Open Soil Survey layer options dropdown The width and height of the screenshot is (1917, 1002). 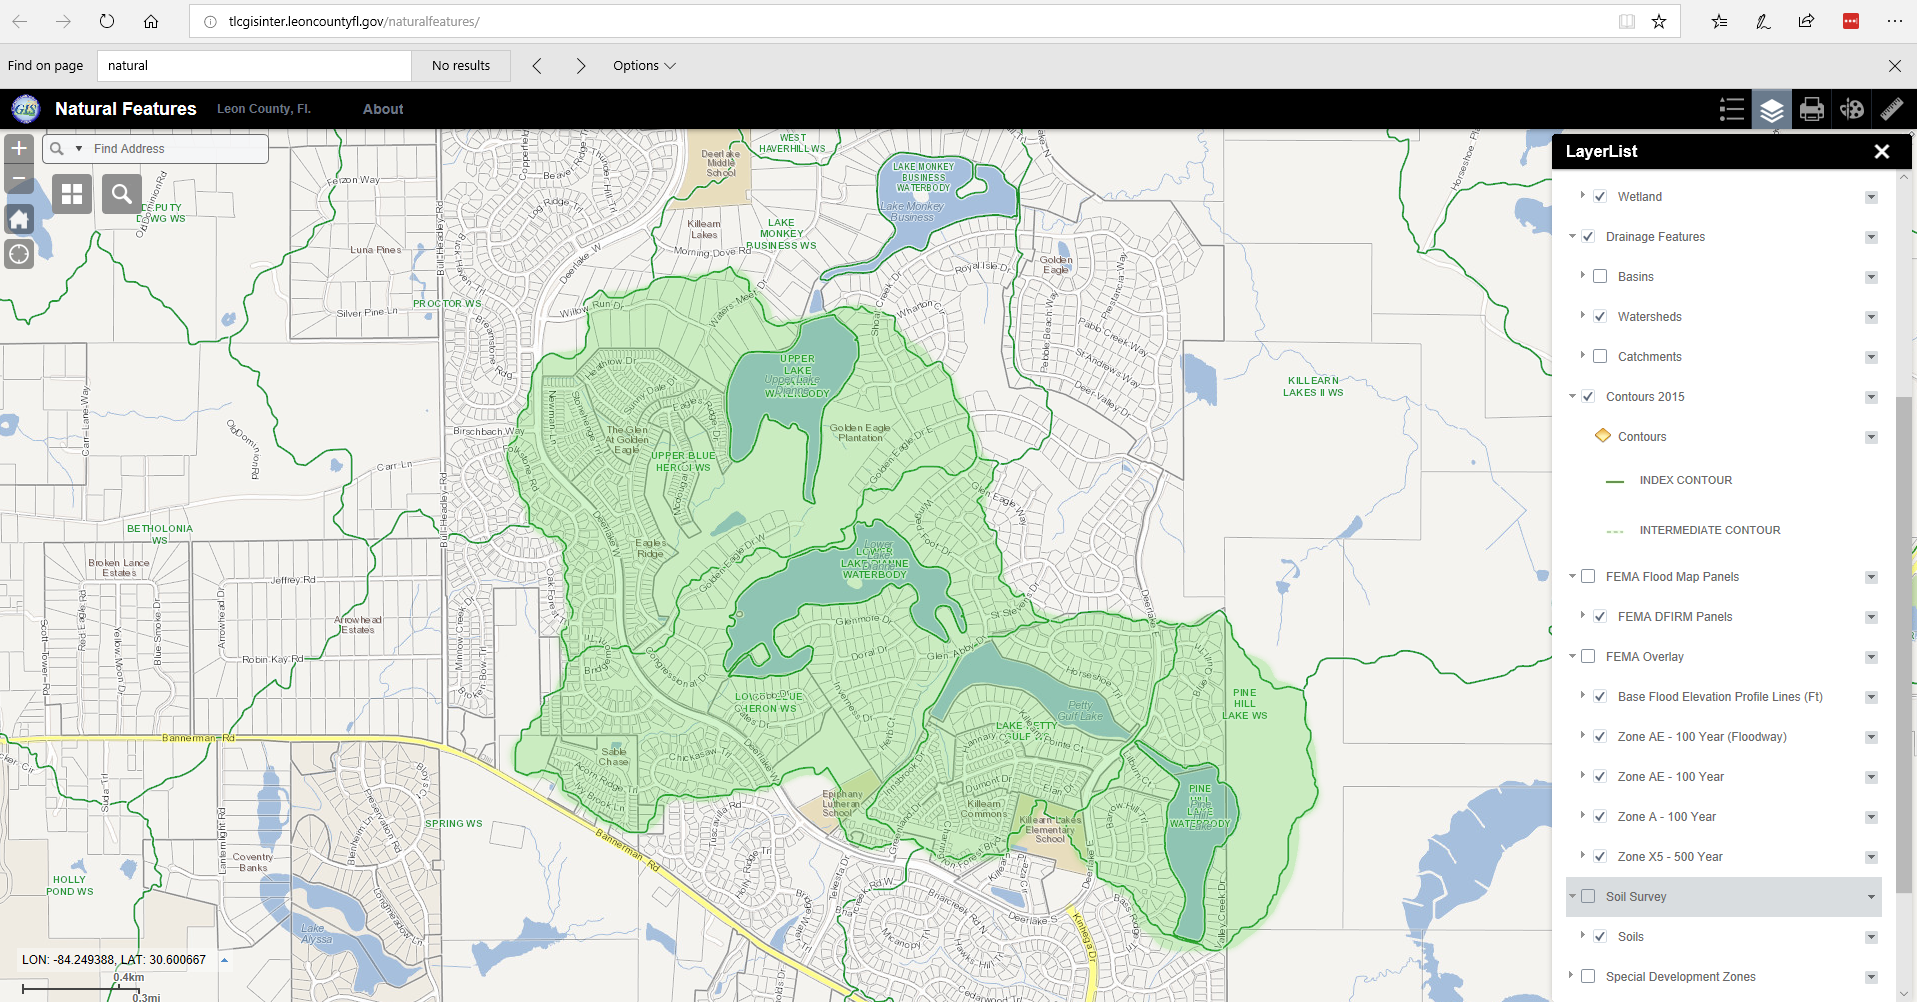[x=1871, y=897]
